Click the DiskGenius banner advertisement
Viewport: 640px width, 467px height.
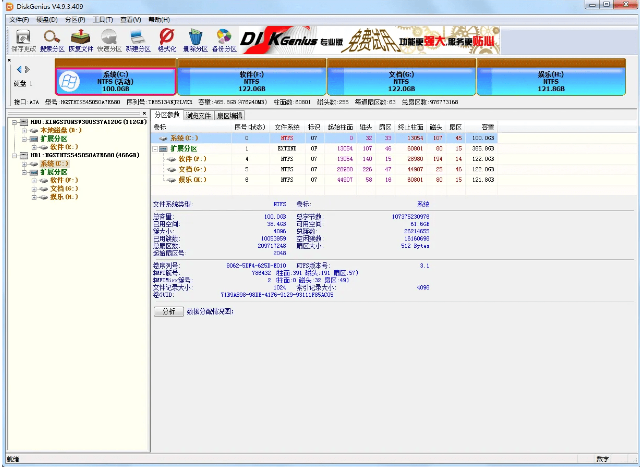(x=370, y=40)
